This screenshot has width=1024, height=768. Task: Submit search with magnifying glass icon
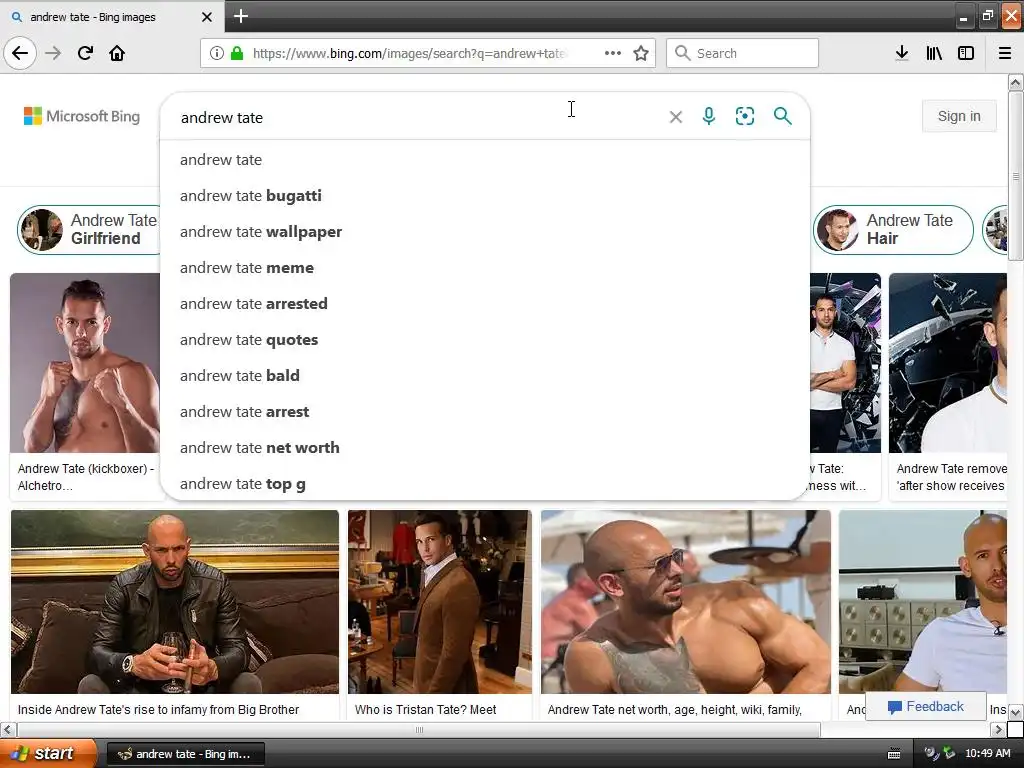782,116
